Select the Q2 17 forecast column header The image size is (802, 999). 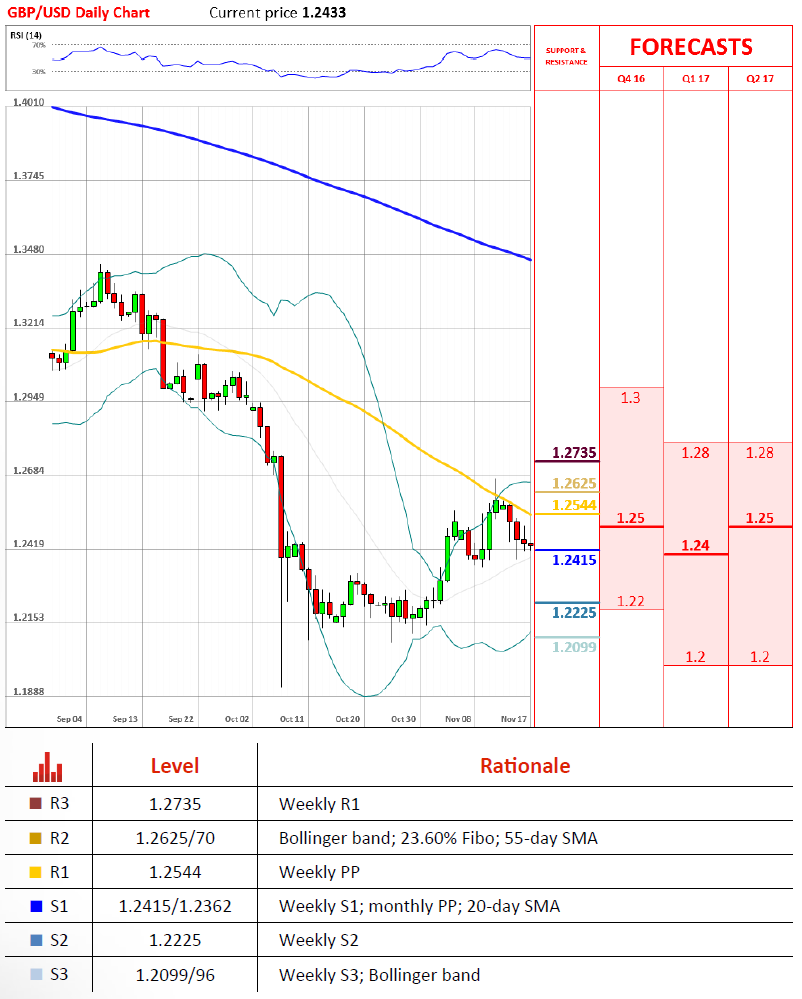760,78
